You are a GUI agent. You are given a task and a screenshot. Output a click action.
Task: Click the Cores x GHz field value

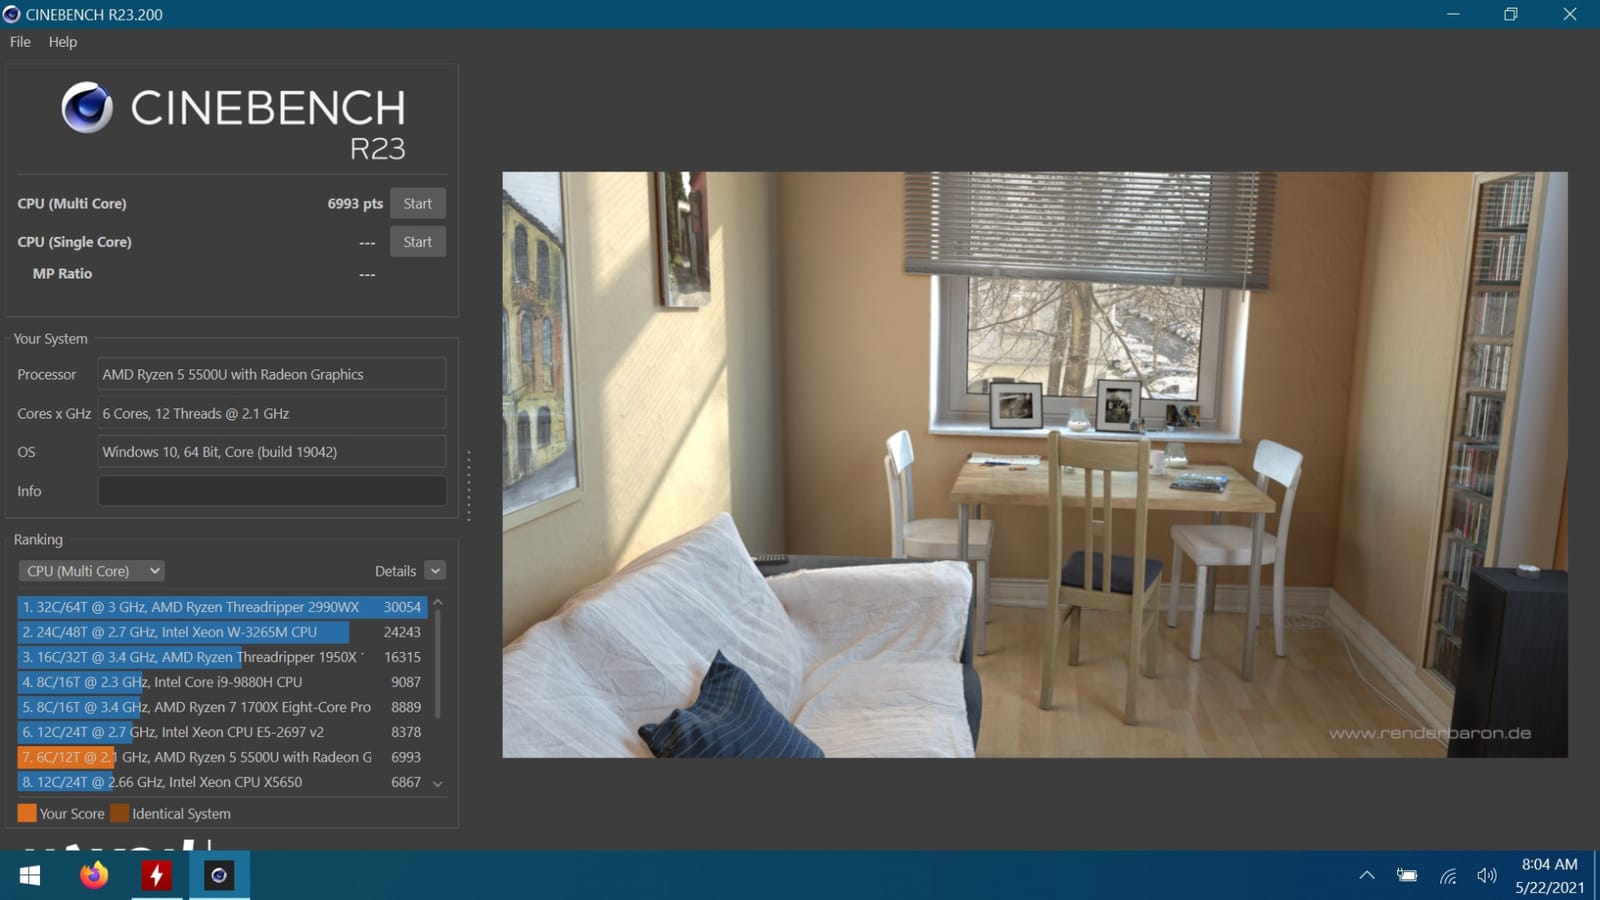coord(272,413)
